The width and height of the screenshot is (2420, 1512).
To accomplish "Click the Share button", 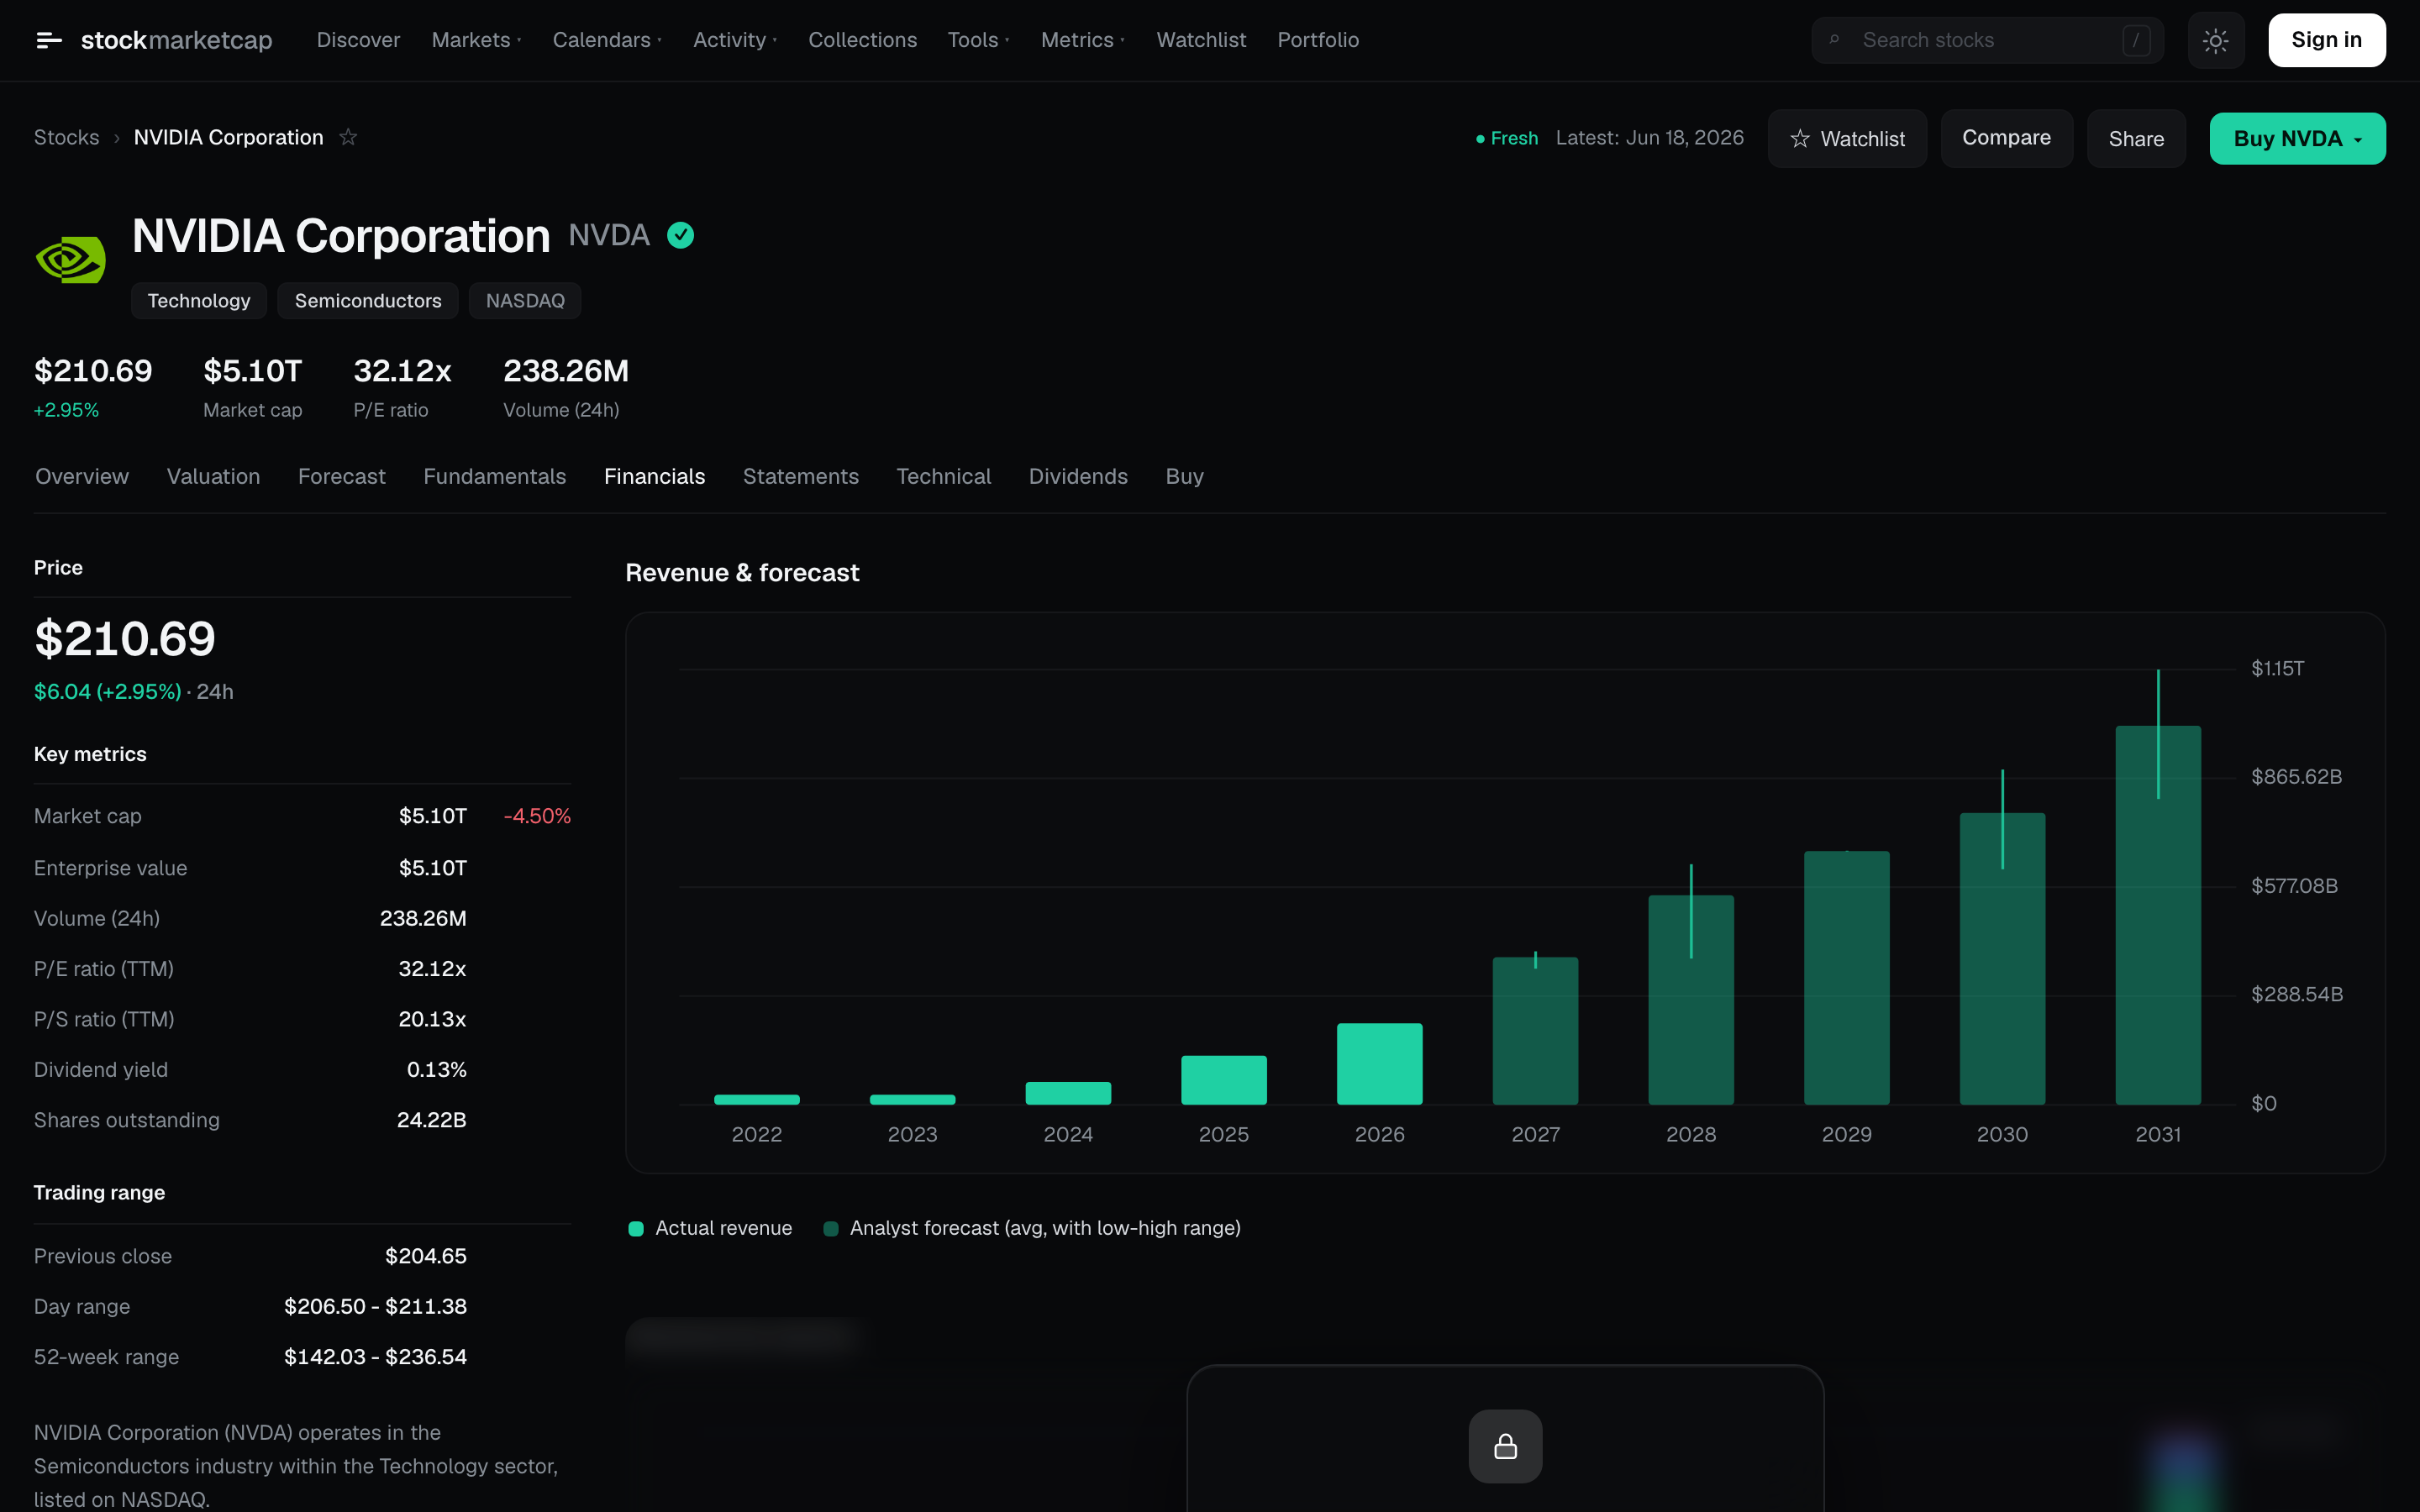I will 2136,138.
